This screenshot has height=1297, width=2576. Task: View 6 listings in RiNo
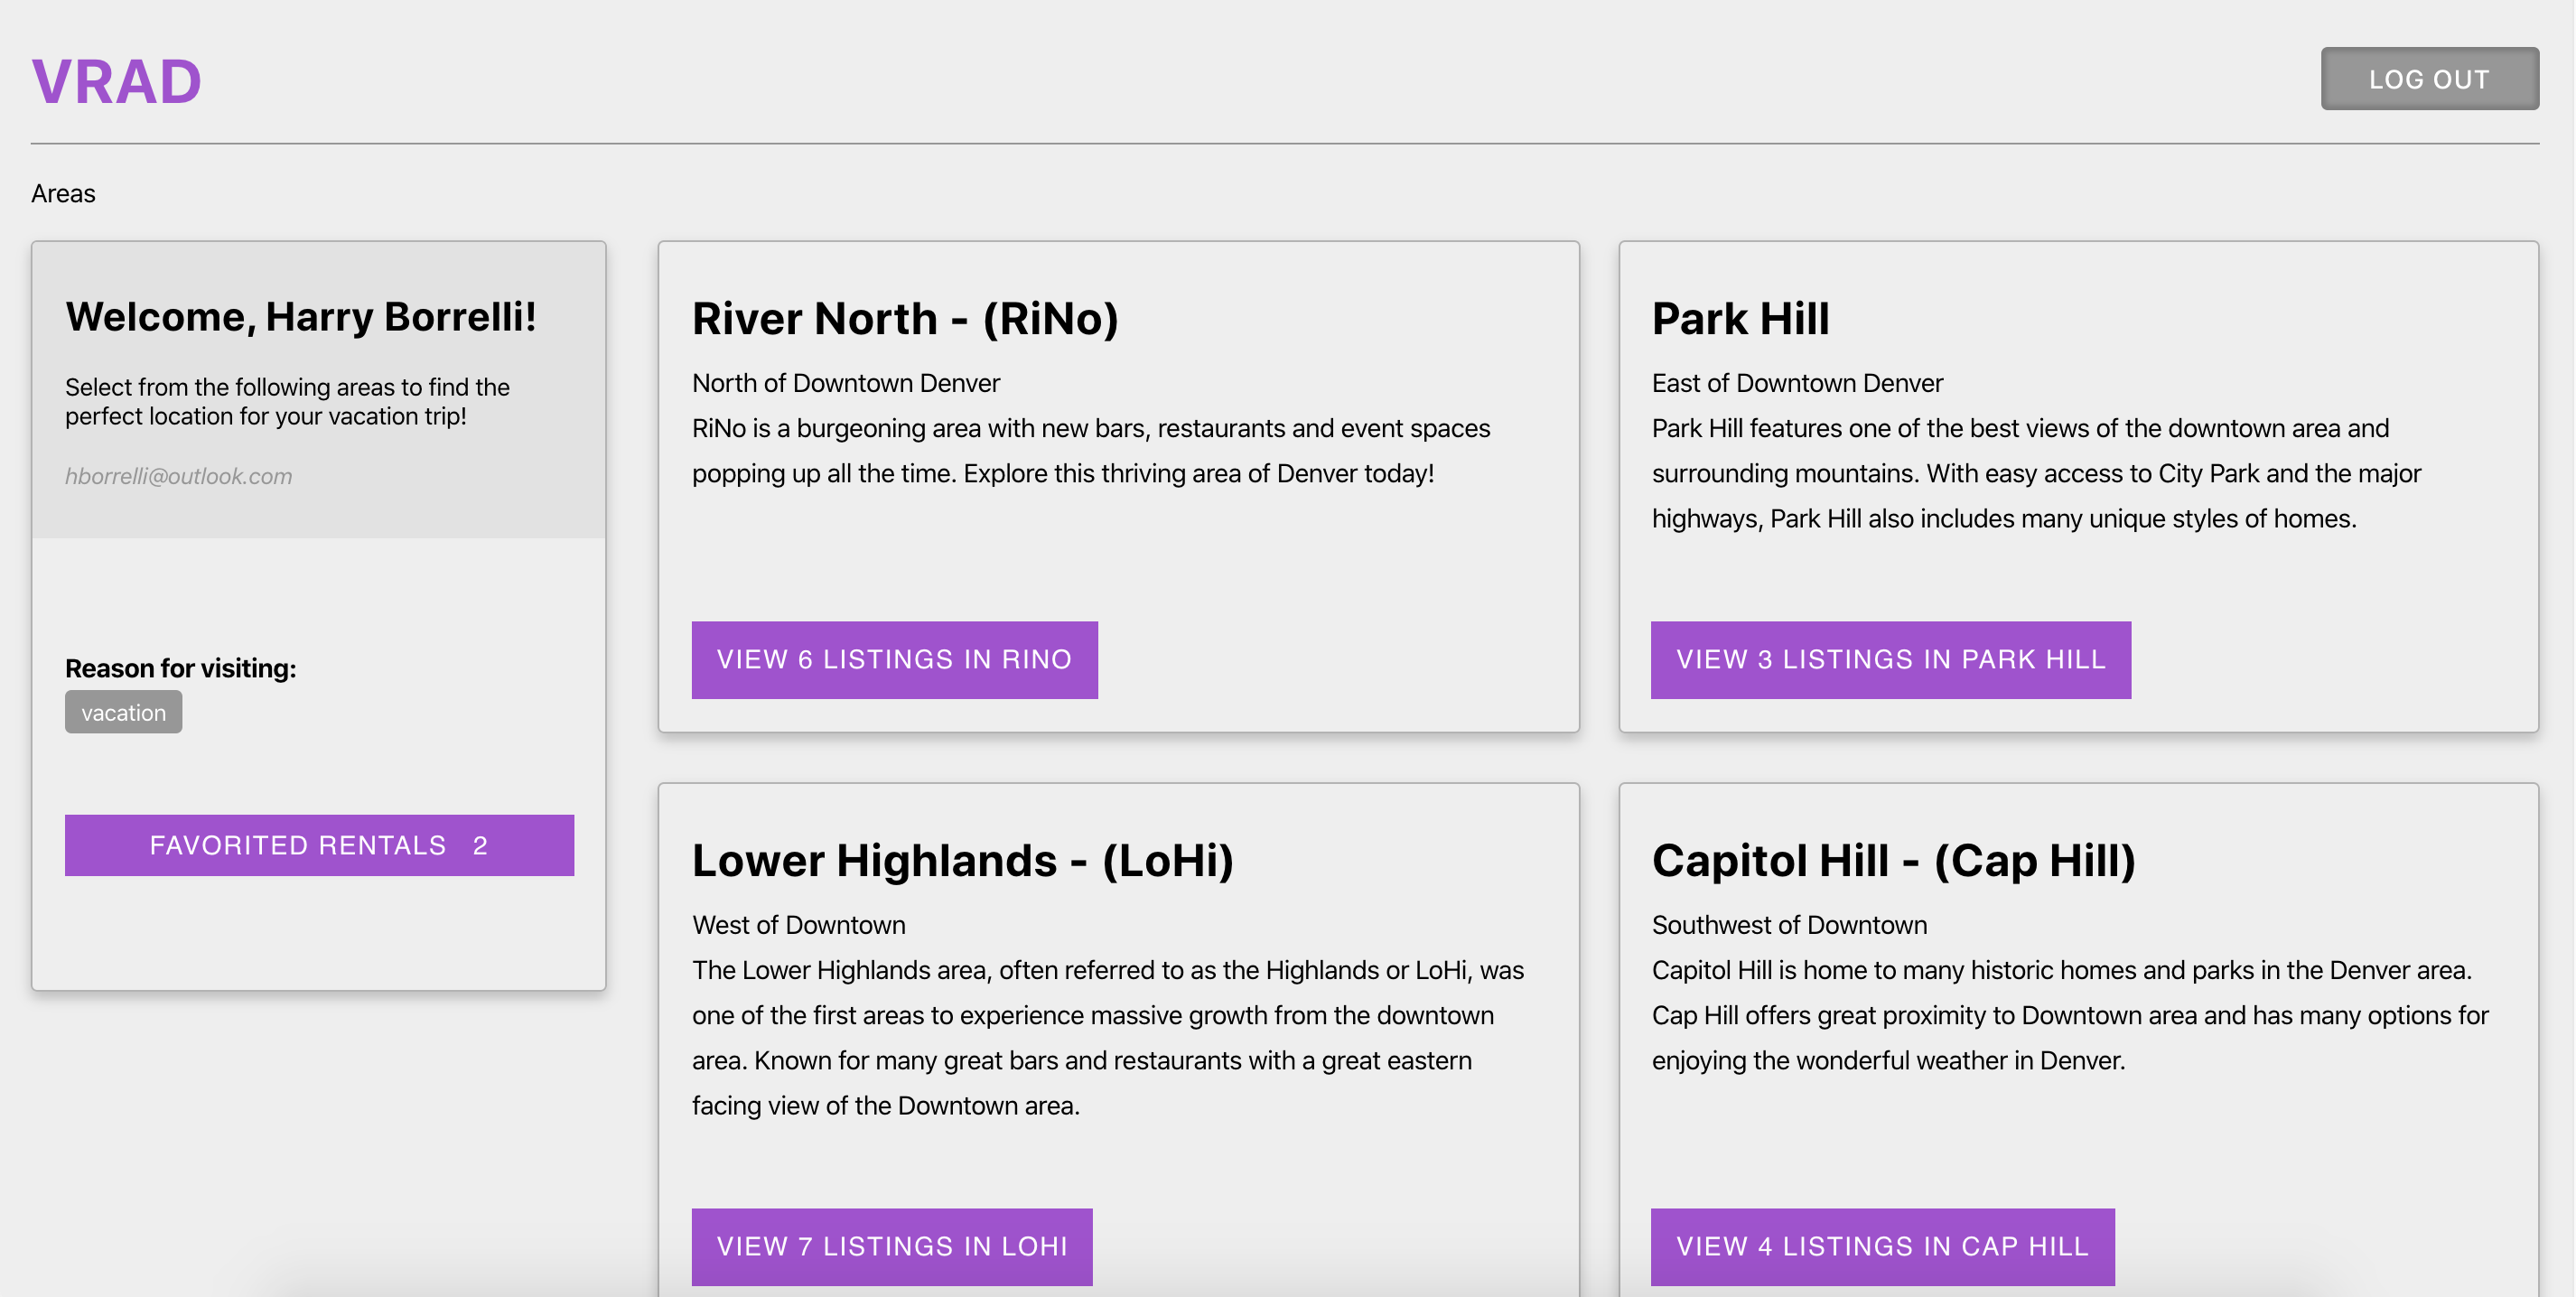click(894, 659)
